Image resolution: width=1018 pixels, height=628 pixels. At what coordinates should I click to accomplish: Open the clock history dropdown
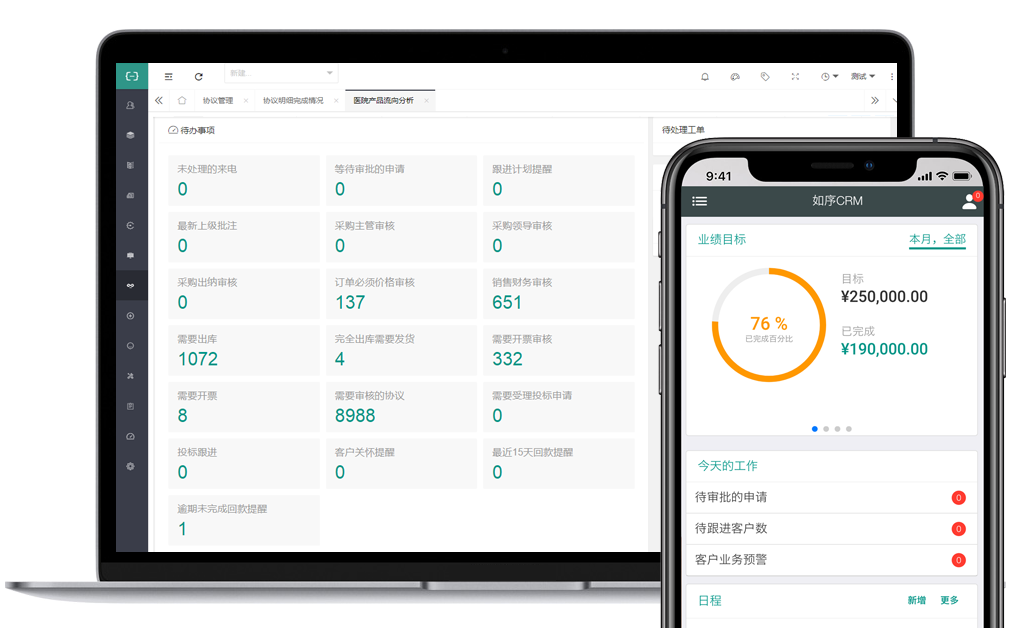click(x=829, y=77)
